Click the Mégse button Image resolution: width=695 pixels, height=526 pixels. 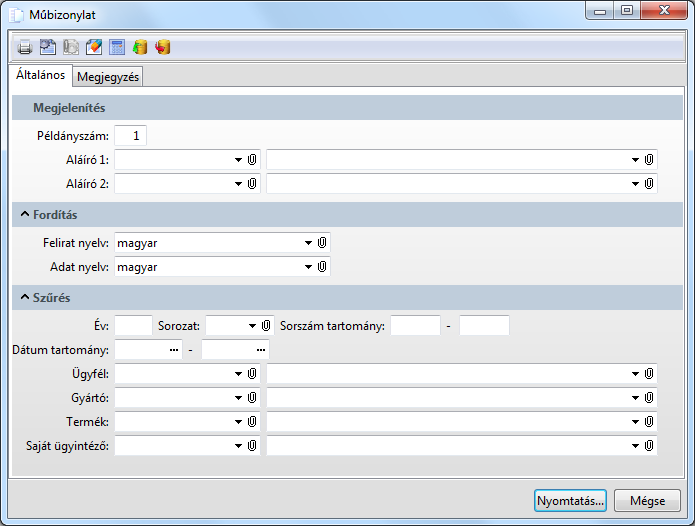pos(648,501)
